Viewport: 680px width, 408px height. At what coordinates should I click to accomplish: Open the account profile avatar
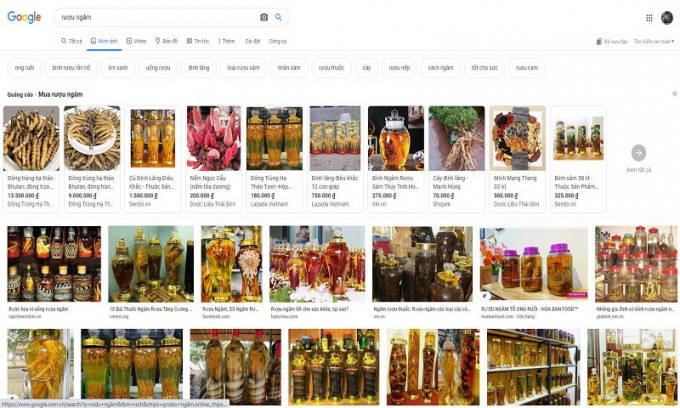[x=667, y=17]
